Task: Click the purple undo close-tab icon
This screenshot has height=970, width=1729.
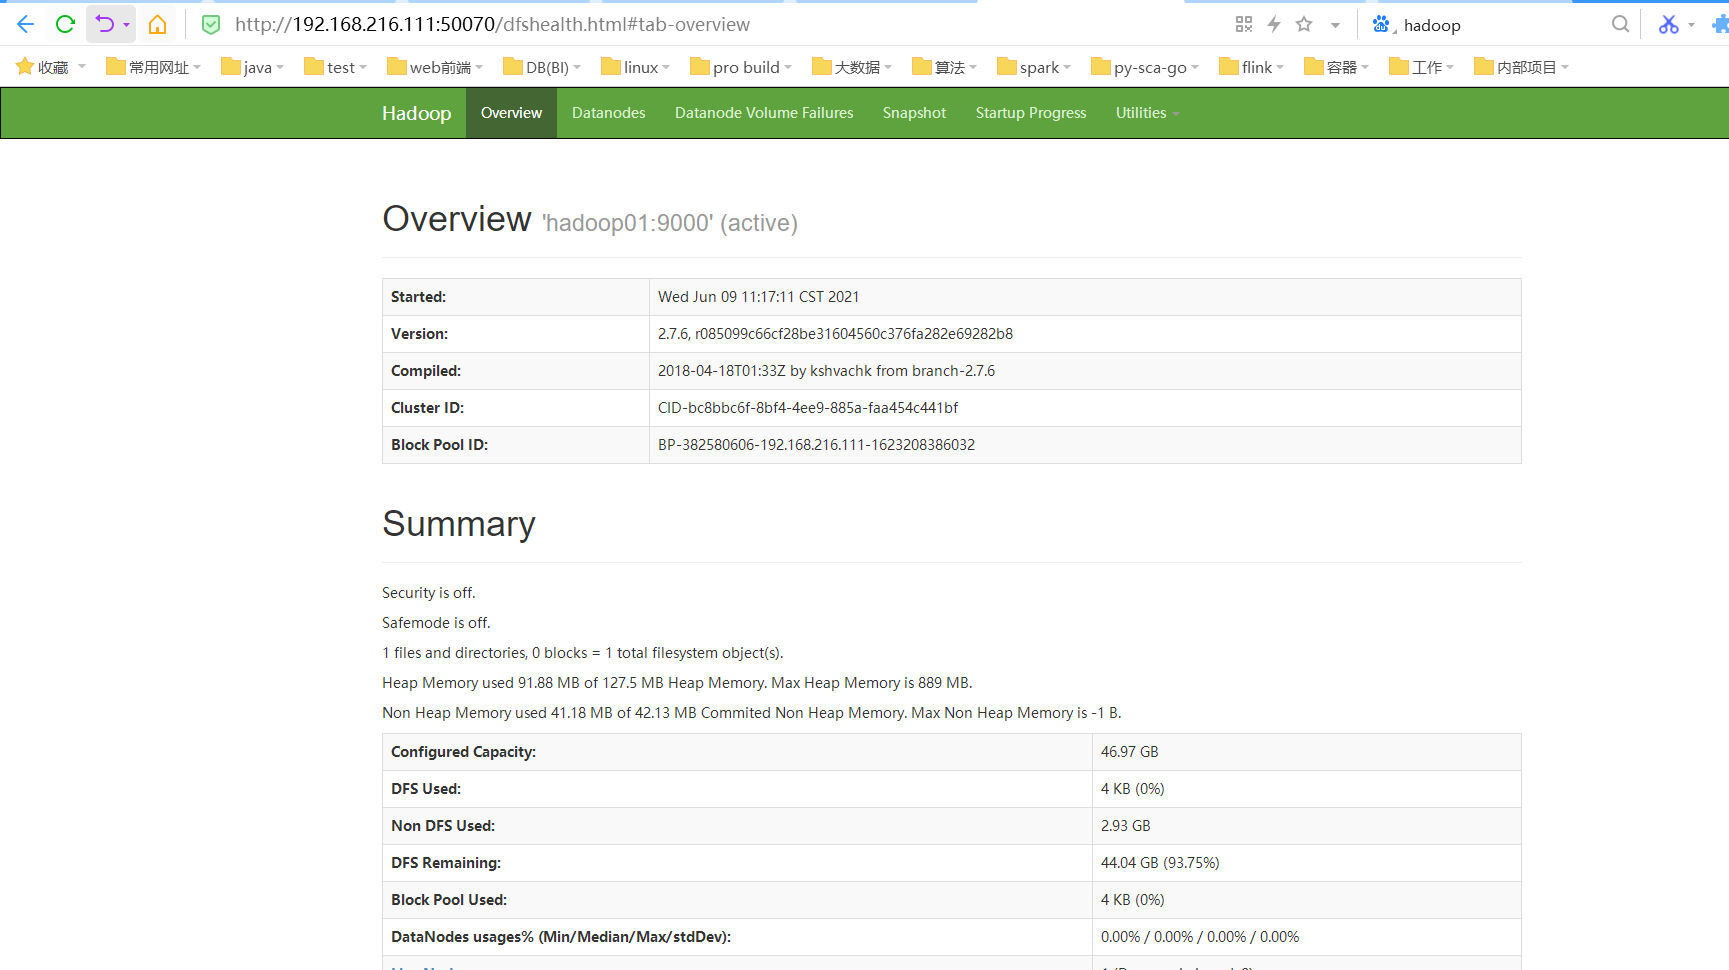Action: [104, 24]
